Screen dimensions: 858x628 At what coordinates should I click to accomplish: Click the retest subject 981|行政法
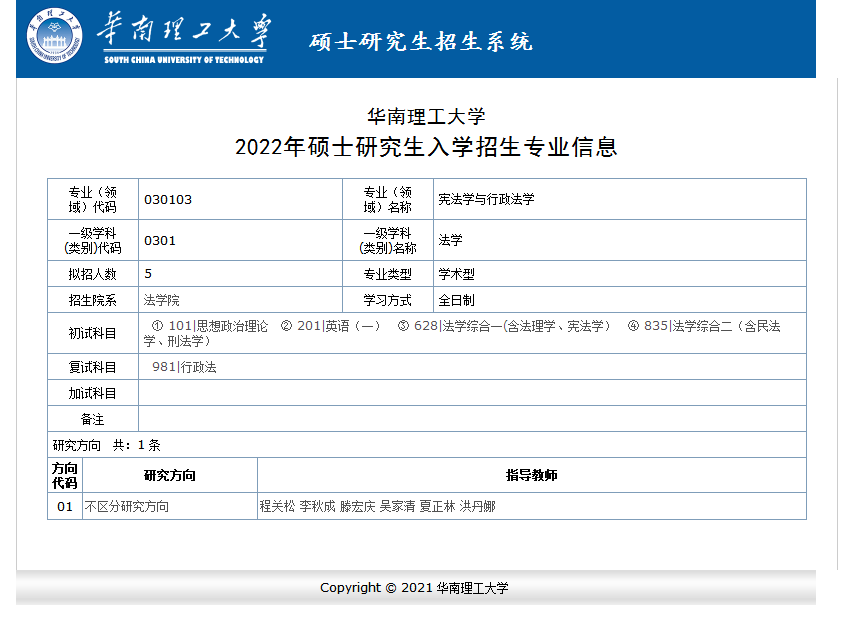(x=184, y=367)
